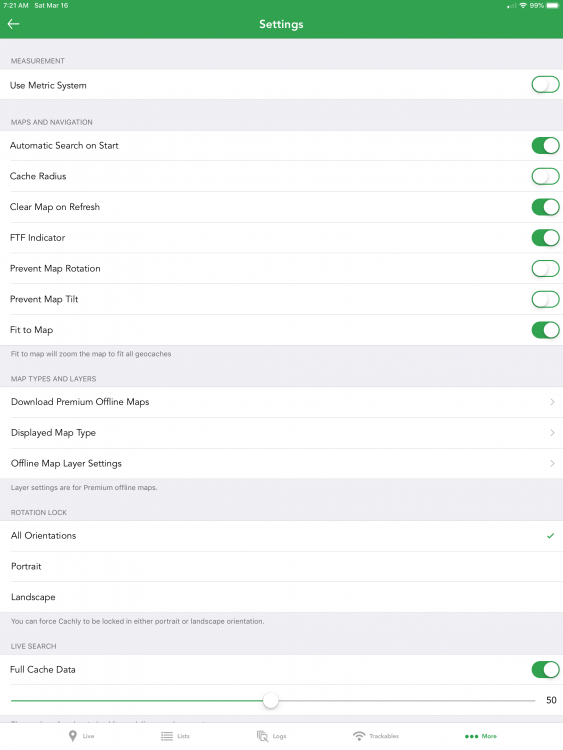Choose Landscape rotation lock
Screen dimensions: 563x750
(x=281, y=597)
